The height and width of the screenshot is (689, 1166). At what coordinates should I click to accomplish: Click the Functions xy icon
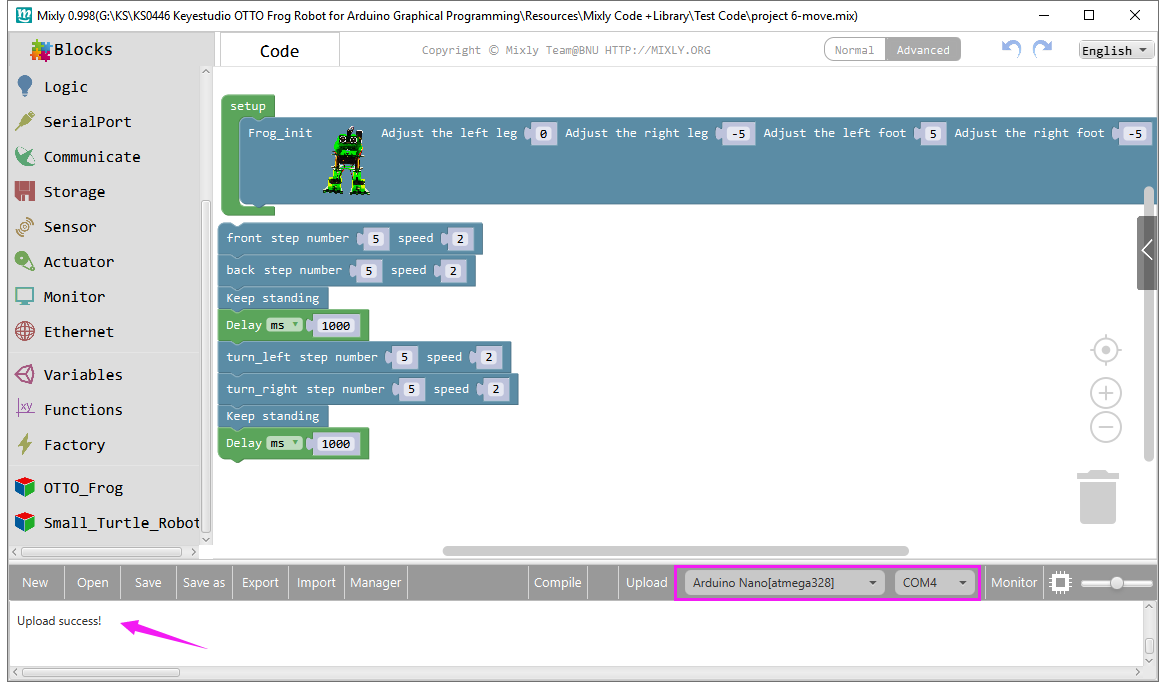[25, 408]
